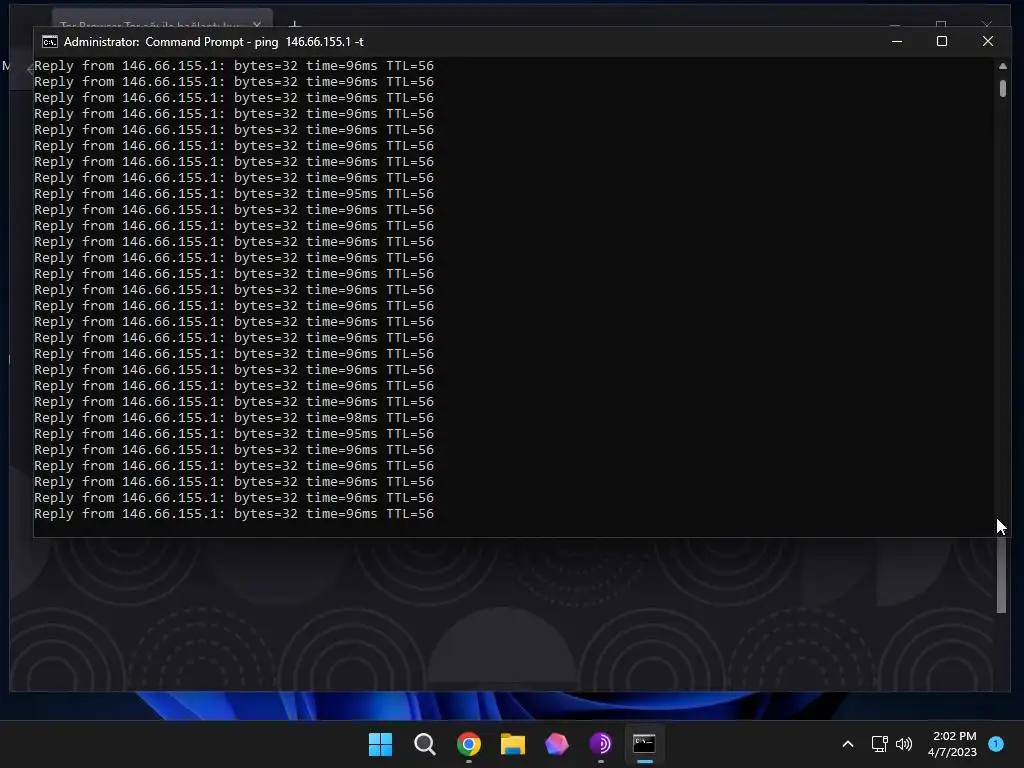This screenshot has width=1024, height=768.
Task: Minimize the Command Prompt window
Action: pyautogui.click(x=897, y=41)
